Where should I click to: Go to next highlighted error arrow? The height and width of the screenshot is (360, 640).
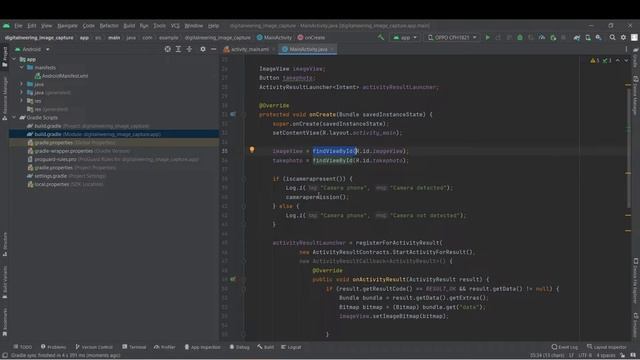(x=626, y=60)
